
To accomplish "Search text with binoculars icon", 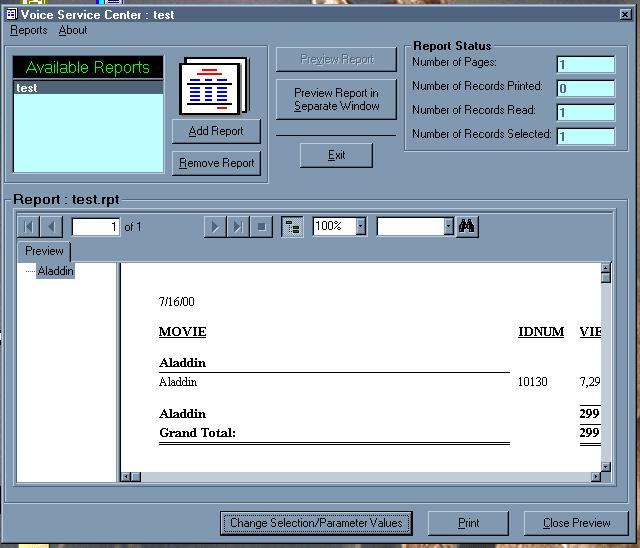I will click(x=467, y=226).
